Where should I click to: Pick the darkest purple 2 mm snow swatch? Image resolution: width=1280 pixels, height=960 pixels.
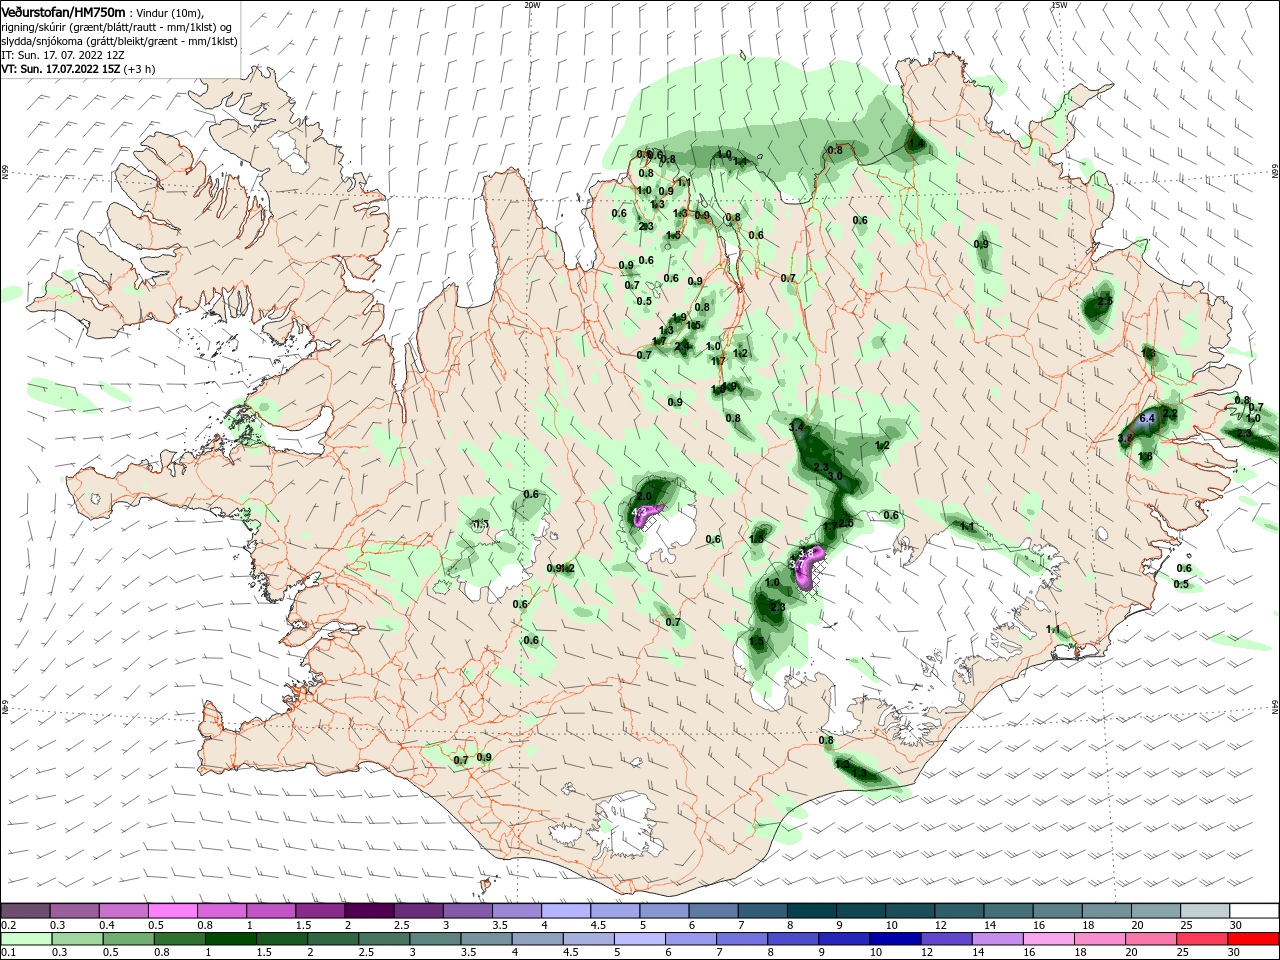(x=371, y=911)
